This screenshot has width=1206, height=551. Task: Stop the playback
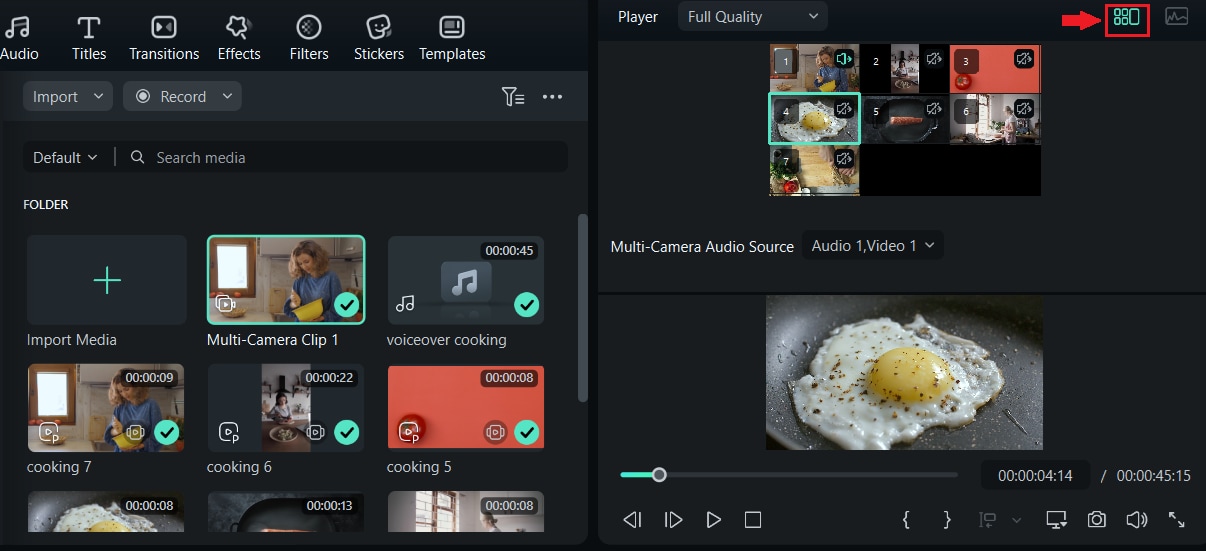(753, 520)
